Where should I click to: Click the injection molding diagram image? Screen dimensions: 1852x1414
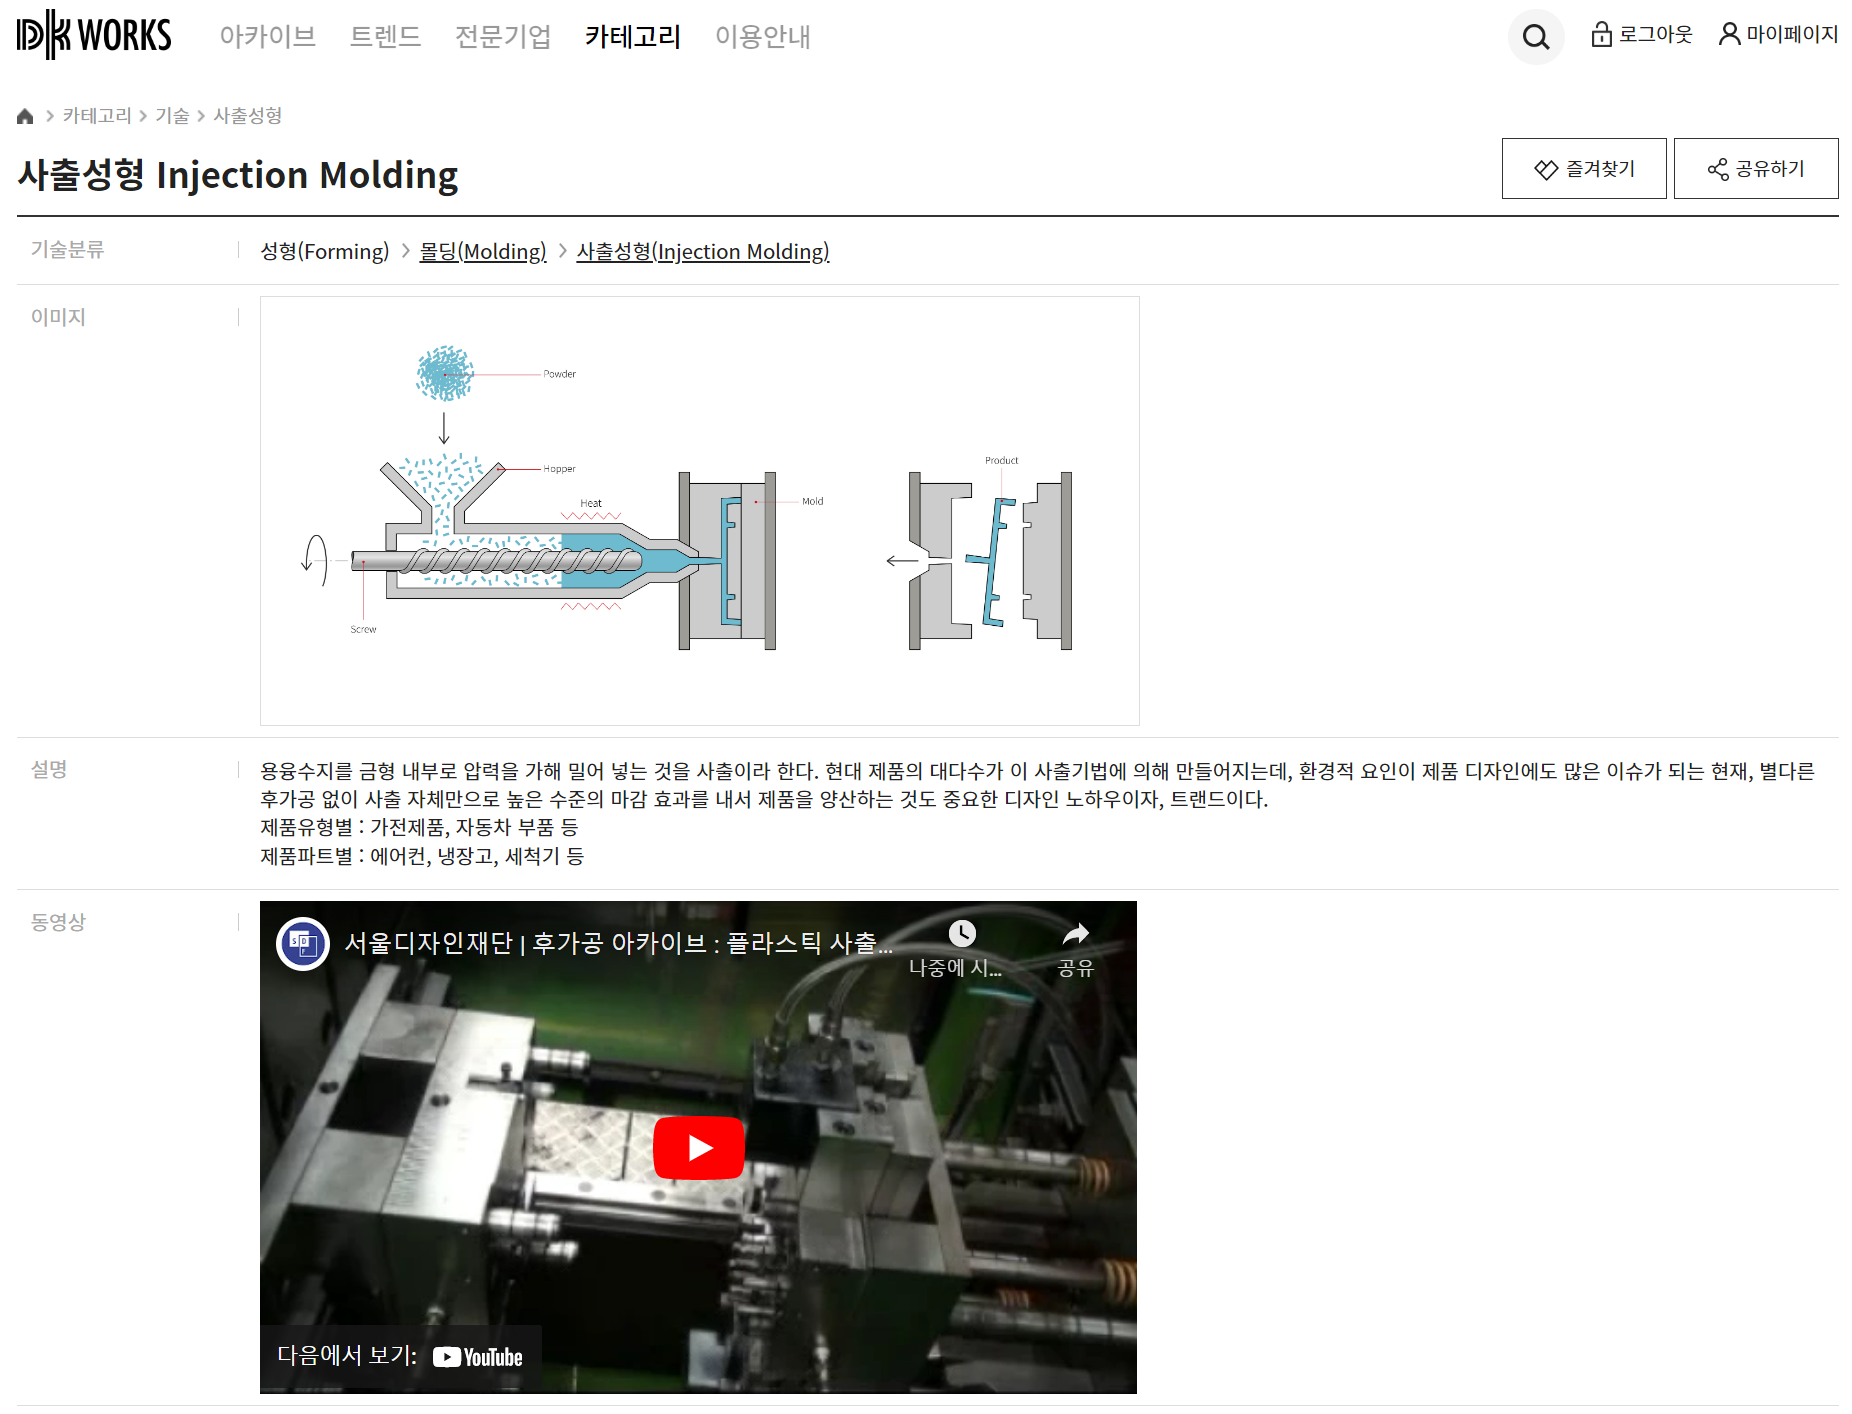[x=699, y=511]
